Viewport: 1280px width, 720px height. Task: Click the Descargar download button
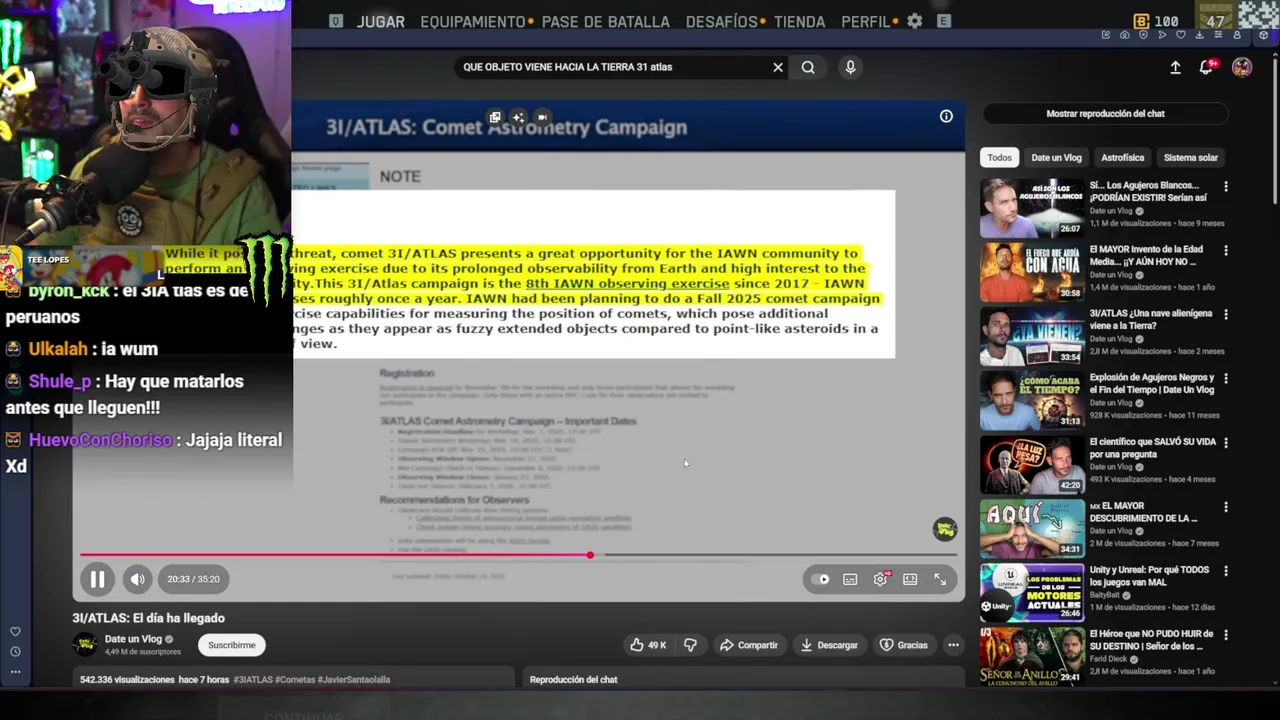[x=829, y=645]
